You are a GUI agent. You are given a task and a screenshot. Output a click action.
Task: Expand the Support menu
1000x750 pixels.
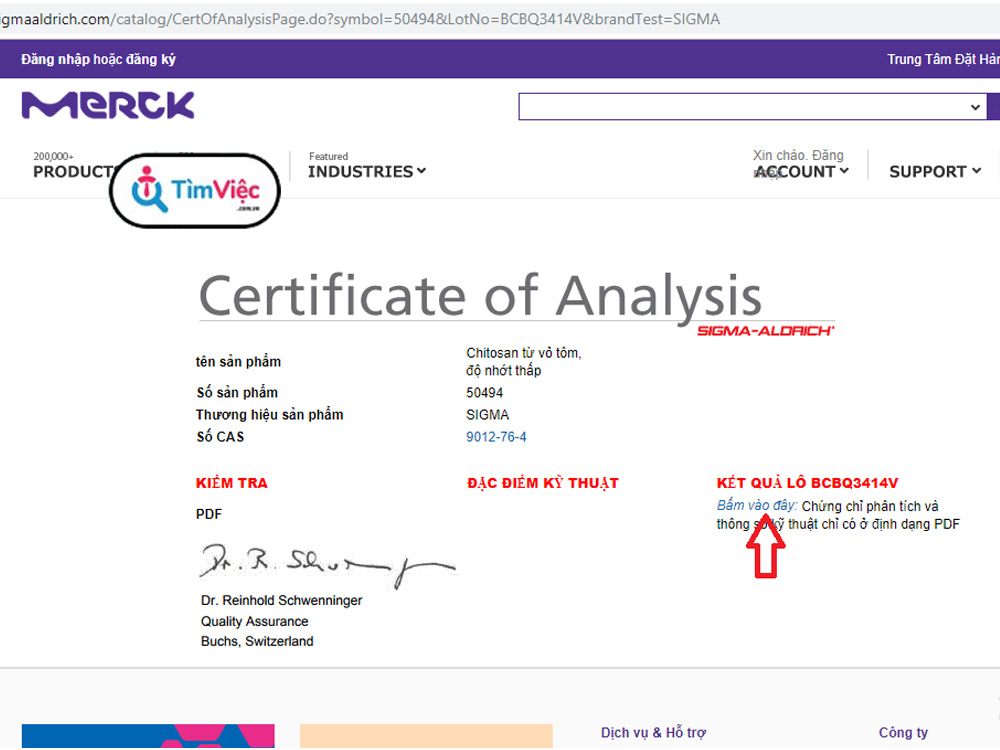coord(935,172)
